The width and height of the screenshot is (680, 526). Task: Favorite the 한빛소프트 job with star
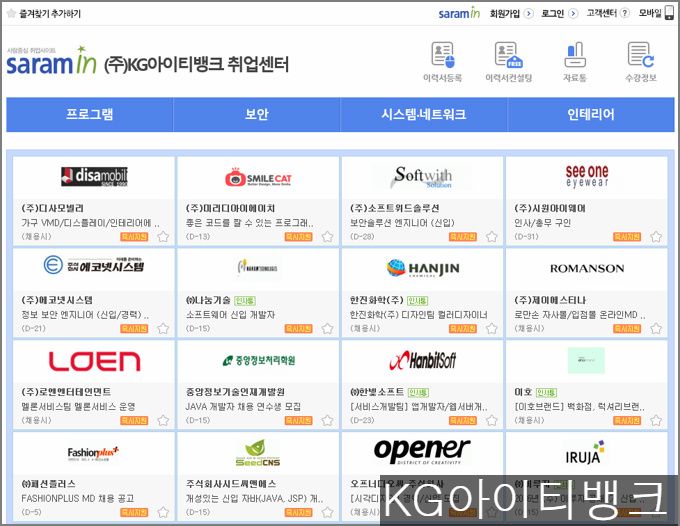point(491,421)
